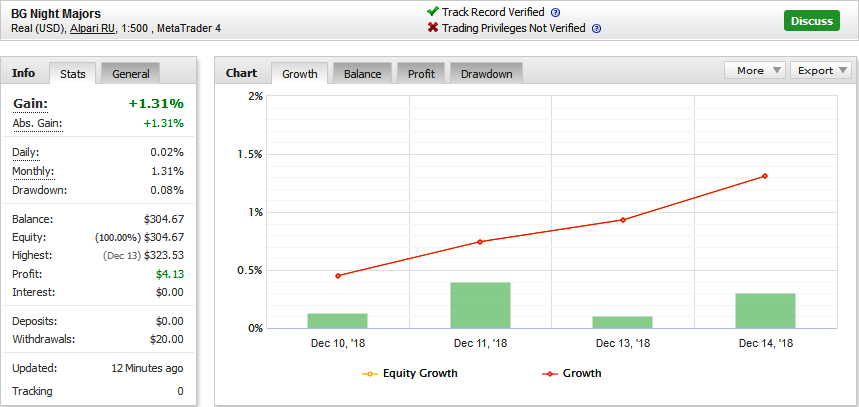The height and width of the screenshot is (407, 859).
Task: Click the Dec 10 growth data point
Action: [x=338, y=276]
